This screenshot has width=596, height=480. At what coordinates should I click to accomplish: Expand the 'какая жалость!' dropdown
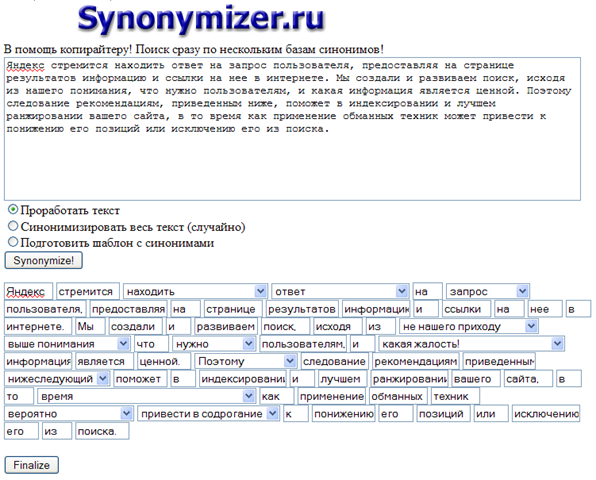[x=471, y=344]
